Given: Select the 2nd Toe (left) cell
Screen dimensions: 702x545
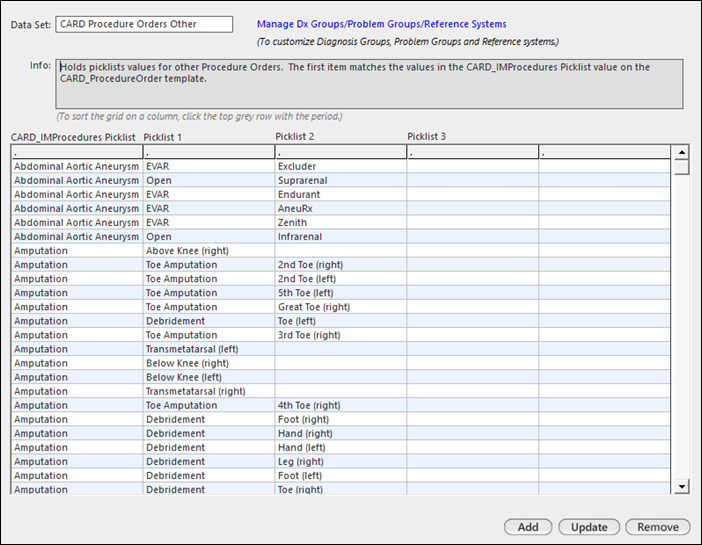Looking at the screenshot, I should (x=341, y=279).
